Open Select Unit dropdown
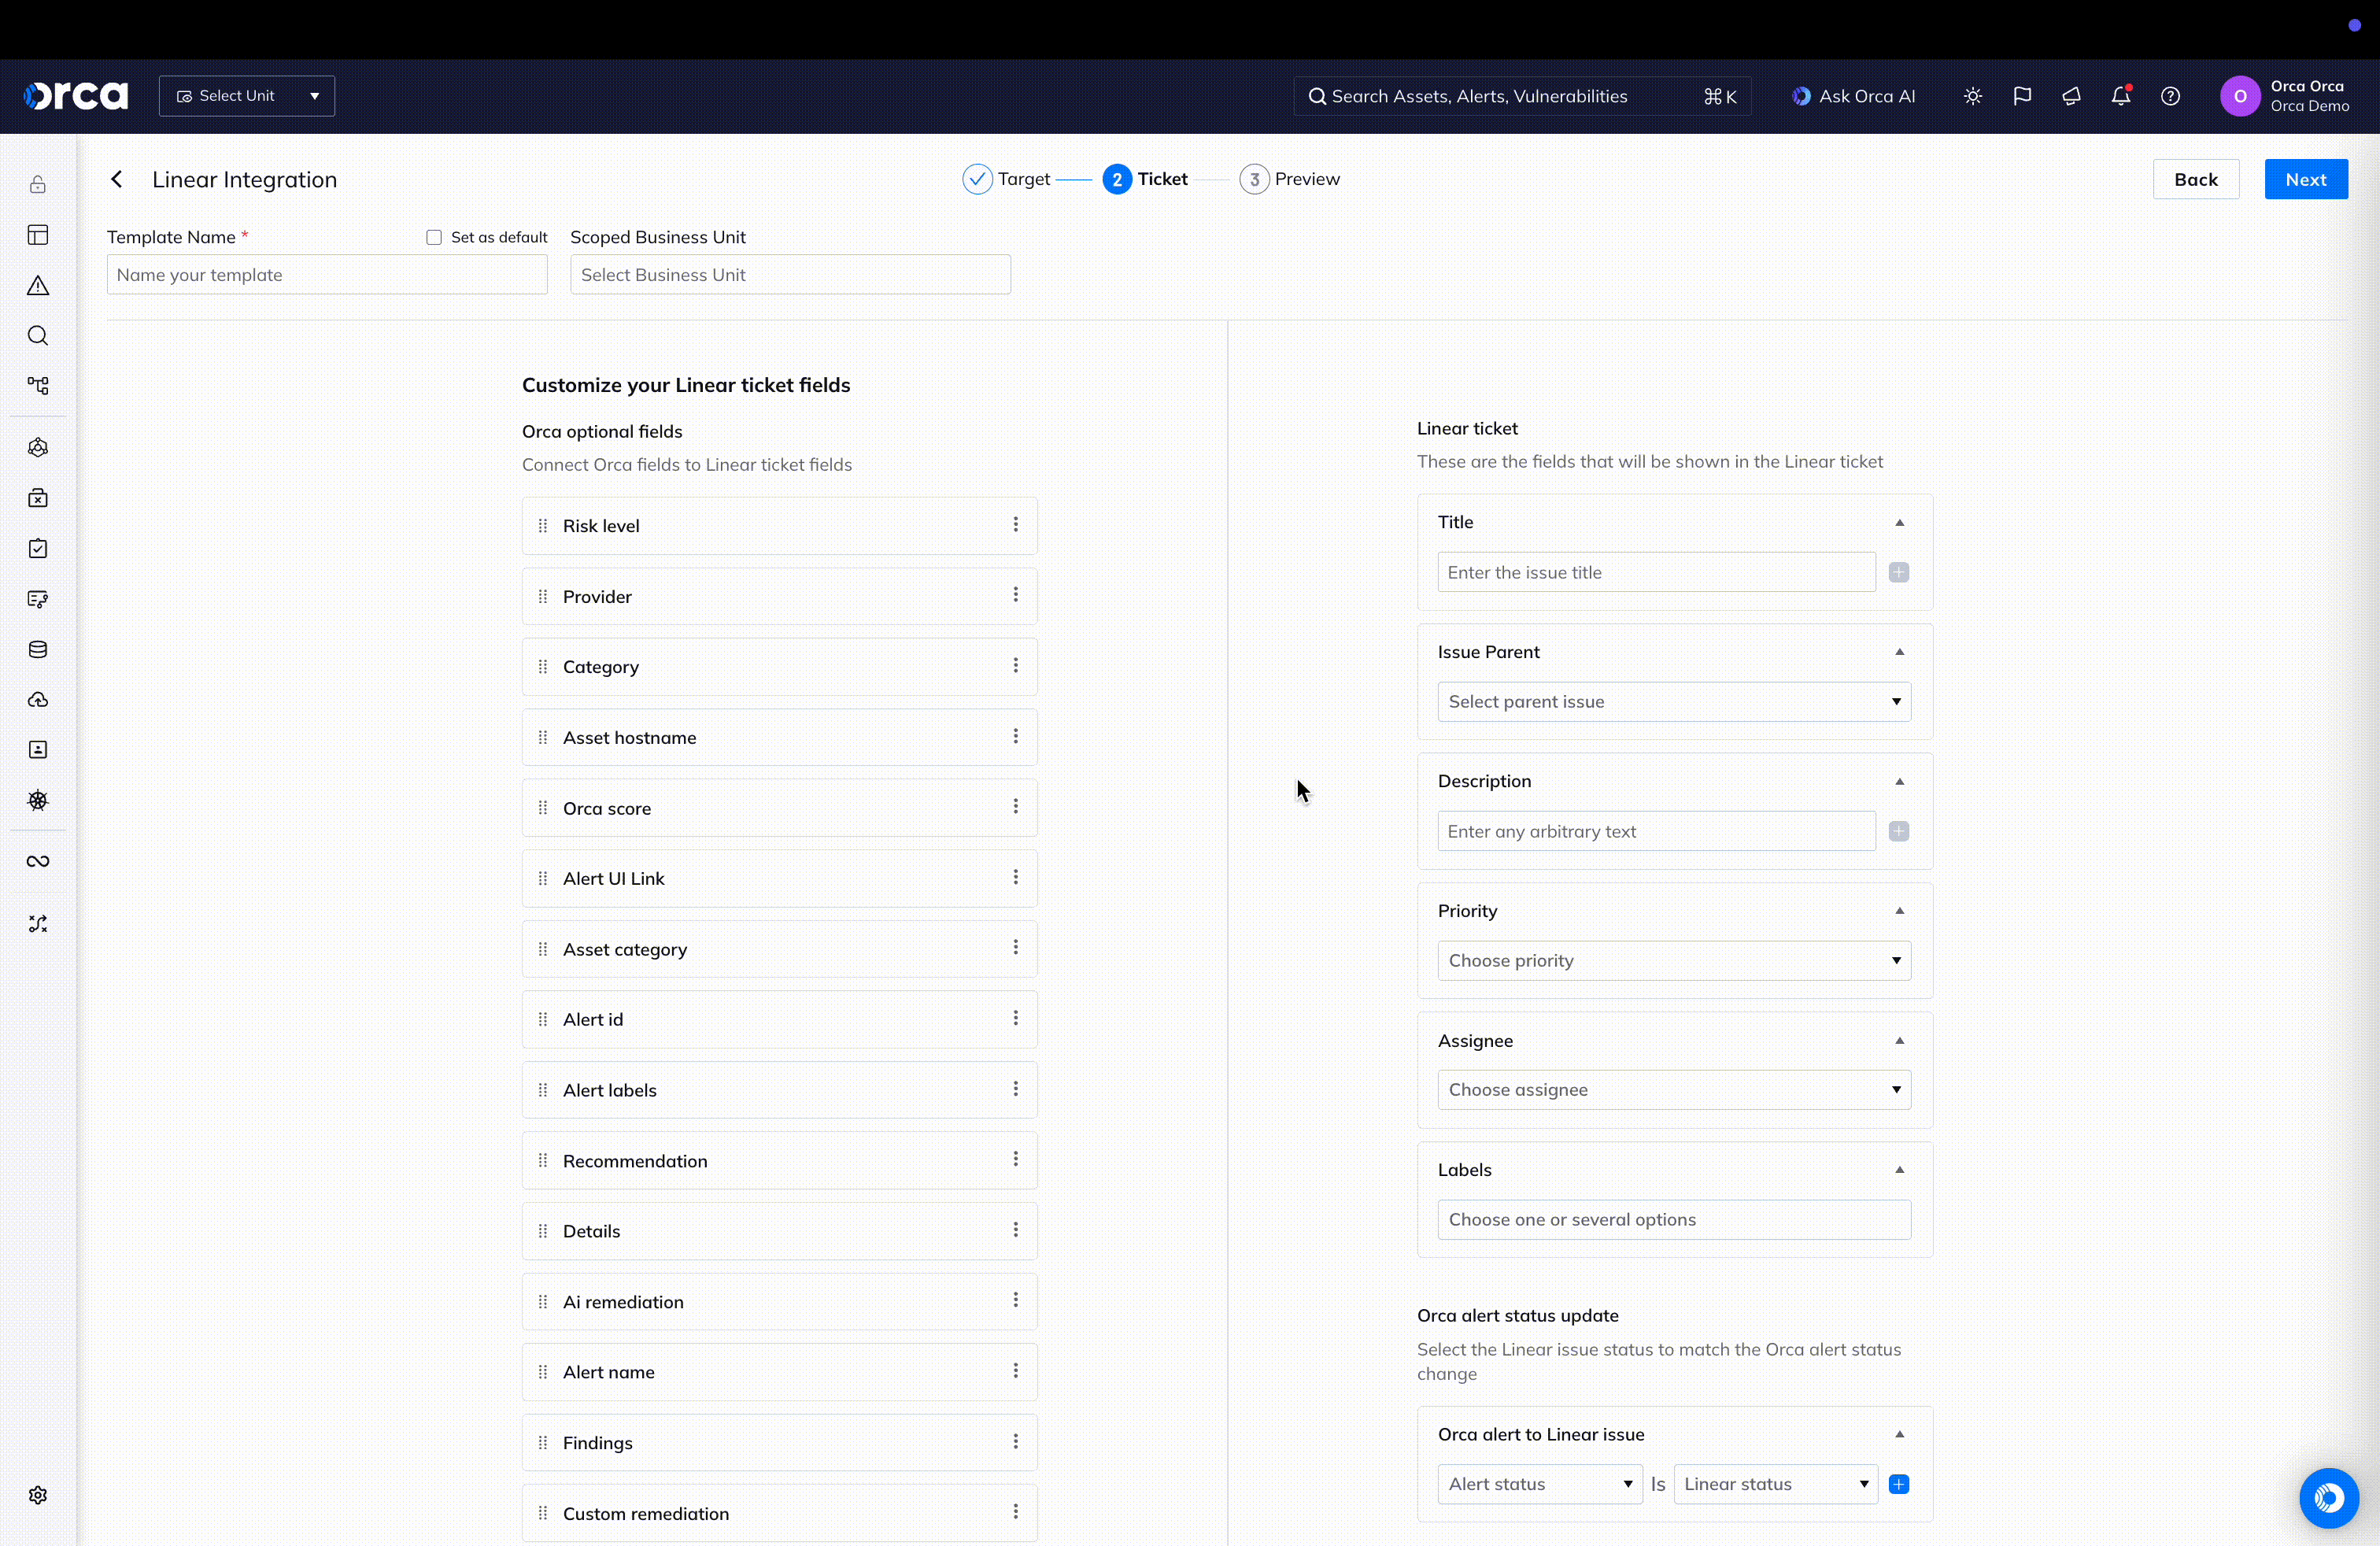The height and width of the screenshot is (1546, 2380). tap(247, 96)
